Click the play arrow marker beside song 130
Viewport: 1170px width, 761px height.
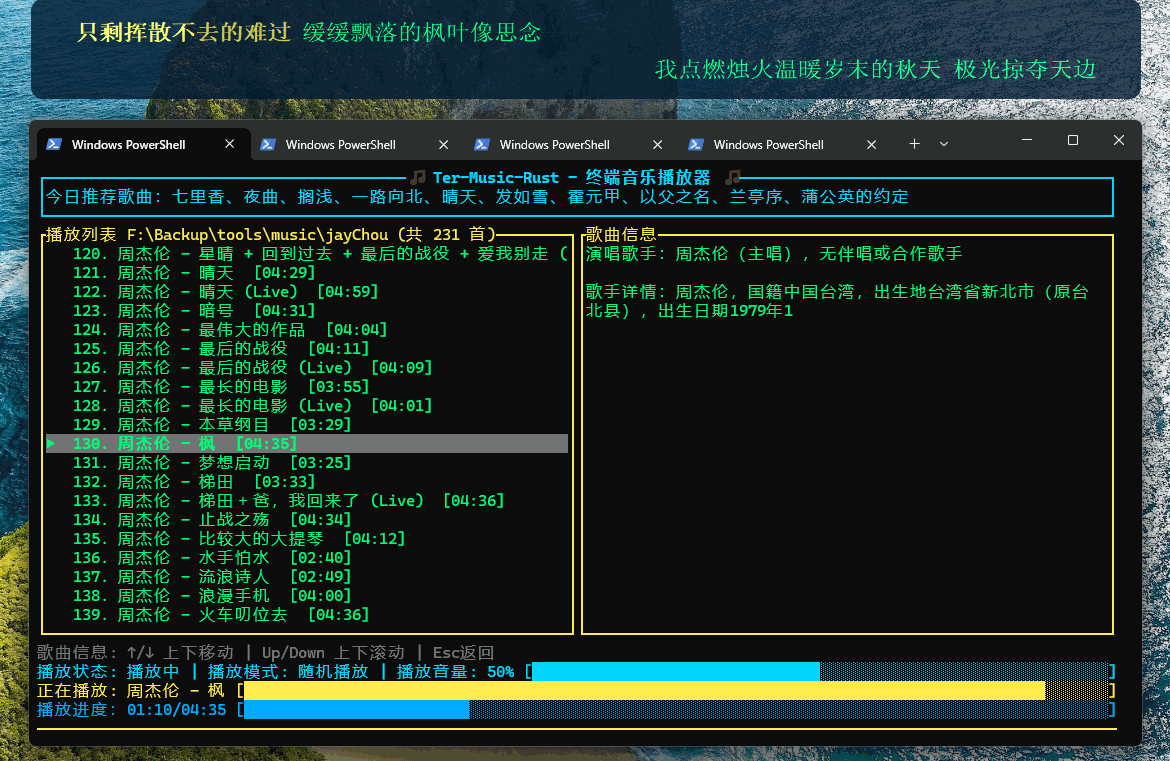[51, 444]
